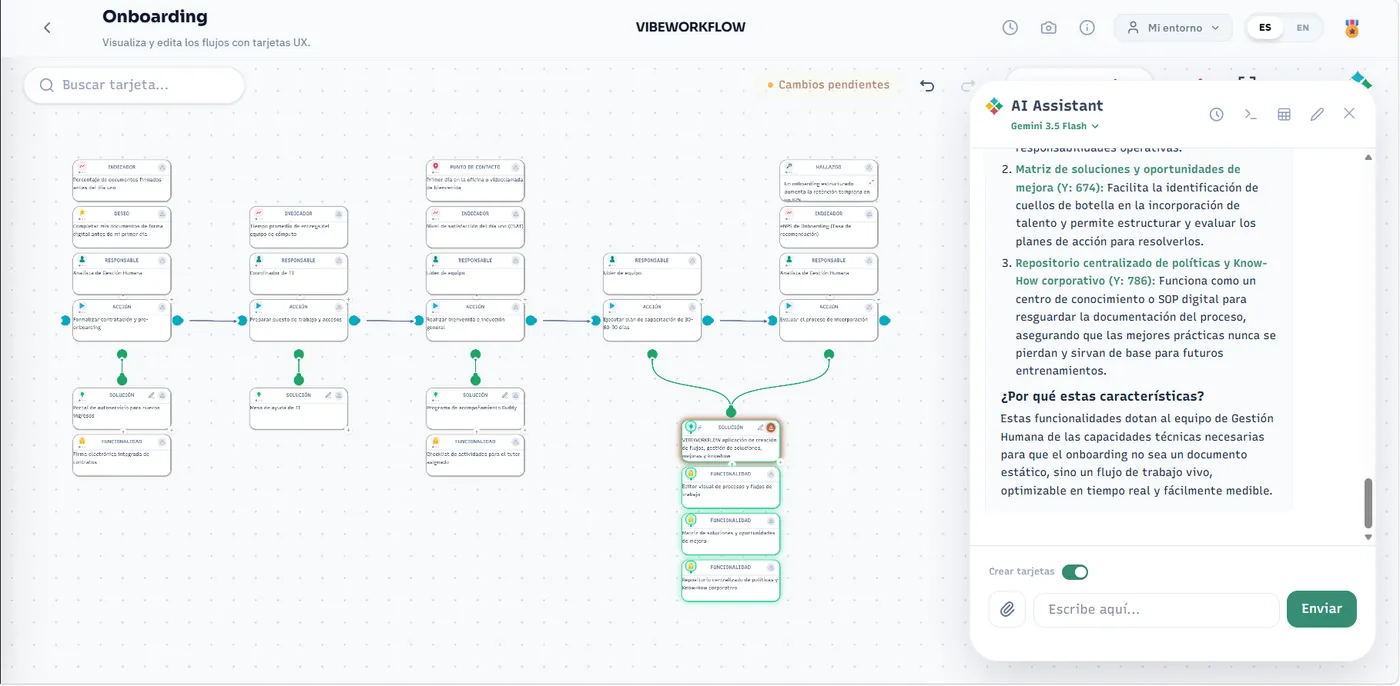Click the green connector above Mesa de ayuda card

(298, 379)
